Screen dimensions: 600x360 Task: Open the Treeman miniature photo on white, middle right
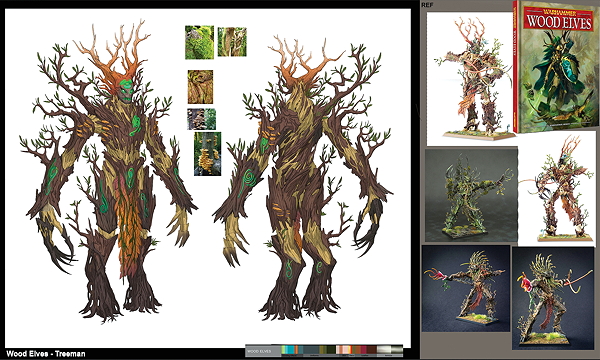point(557,188)
